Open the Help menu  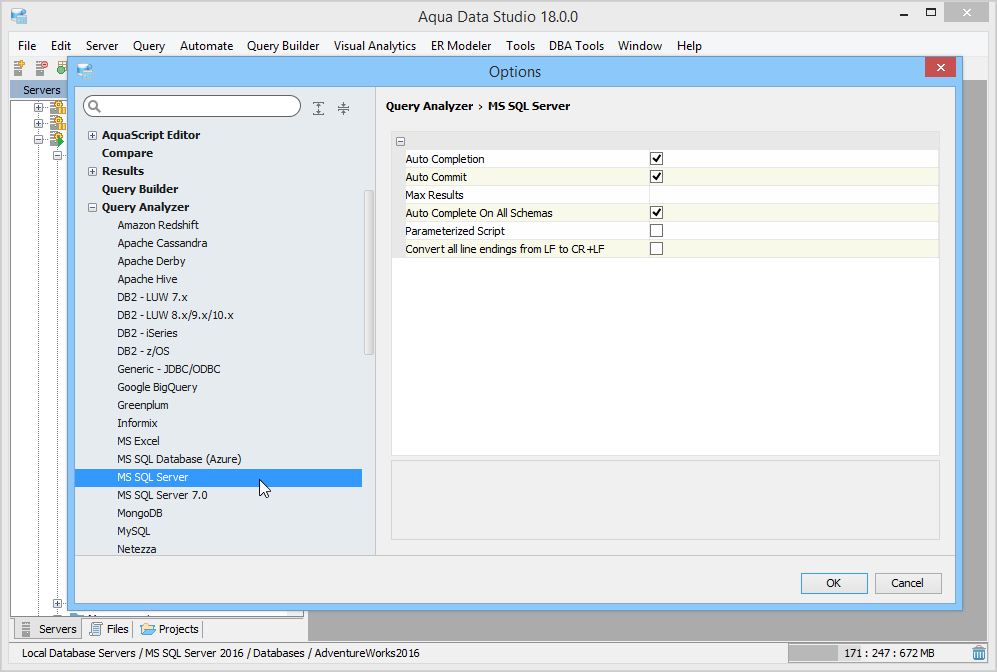pyautogui.click(x=689, y=46)
